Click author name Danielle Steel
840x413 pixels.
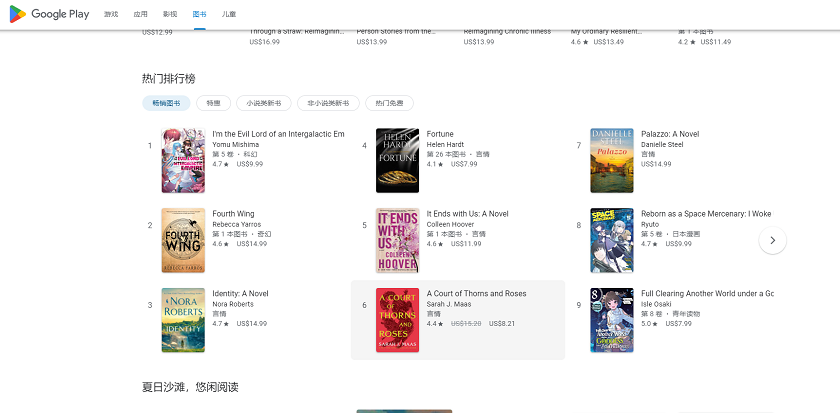[x=662, y=145]
